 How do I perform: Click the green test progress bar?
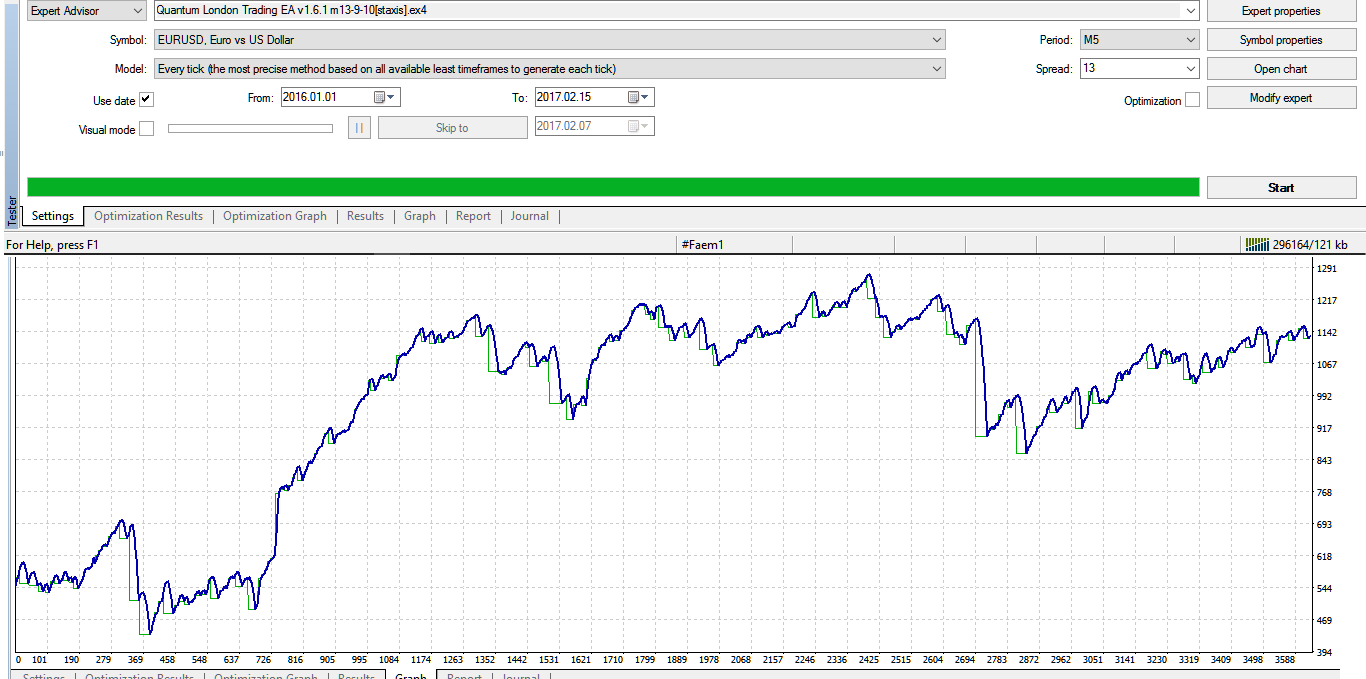tap(613, 187)
